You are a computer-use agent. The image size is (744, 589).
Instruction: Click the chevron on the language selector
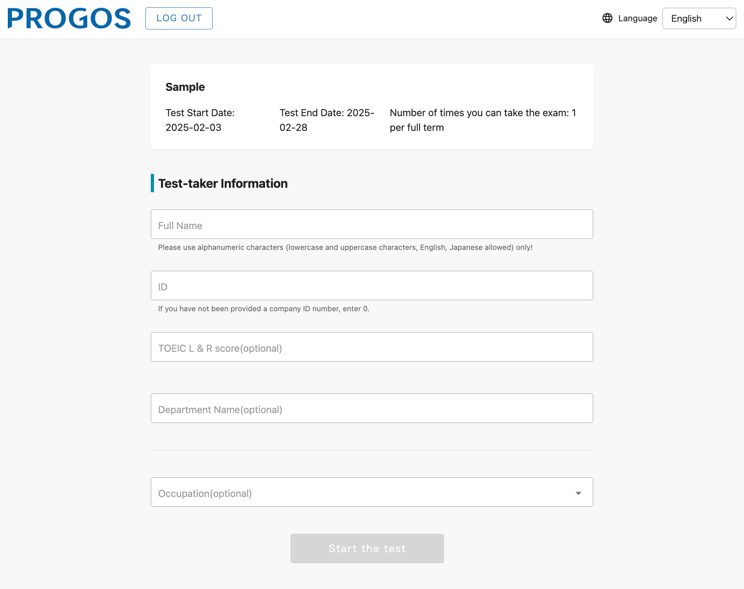(729, 19)
